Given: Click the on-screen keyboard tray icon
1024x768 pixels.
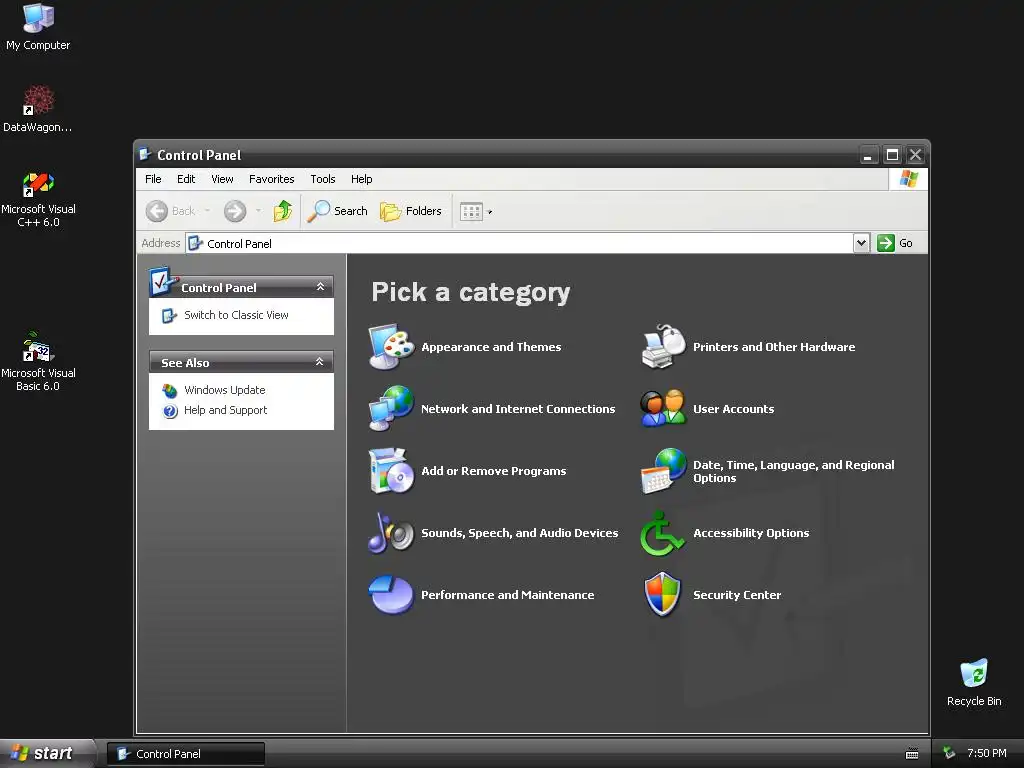Looking at the screenshot, I should pyautogui.click(x=912, y=754).
